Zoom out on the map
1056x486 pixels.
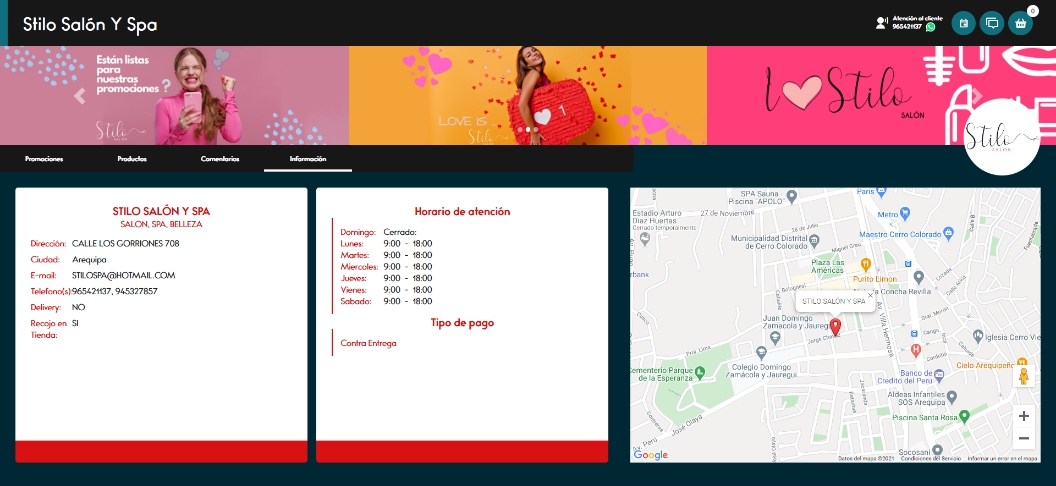(x=1024, y=439)
